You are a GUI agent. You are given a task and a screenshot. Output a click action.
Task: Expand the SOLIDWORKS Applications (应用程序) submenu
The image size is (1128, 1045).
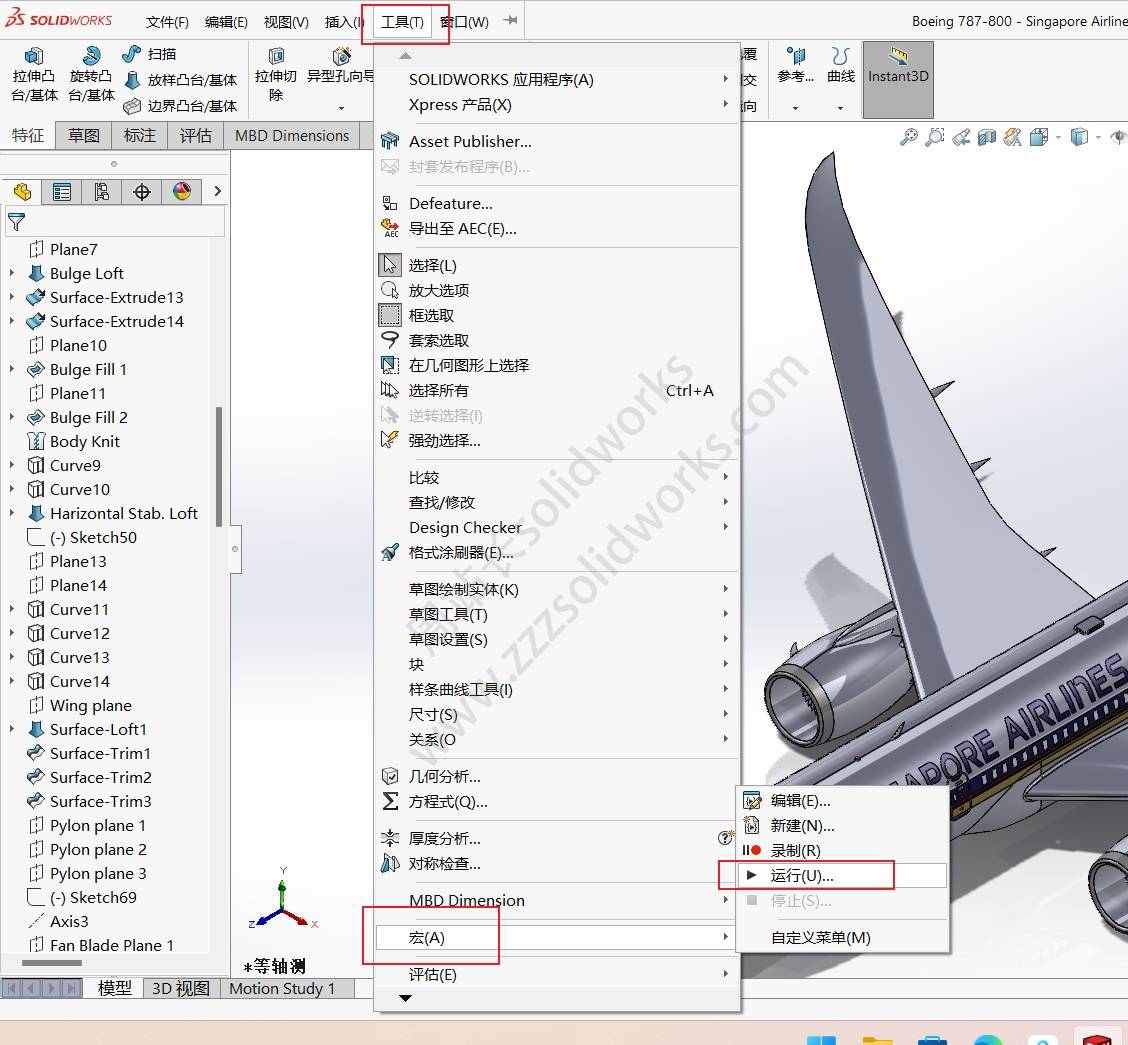click(x=558, y=79)
